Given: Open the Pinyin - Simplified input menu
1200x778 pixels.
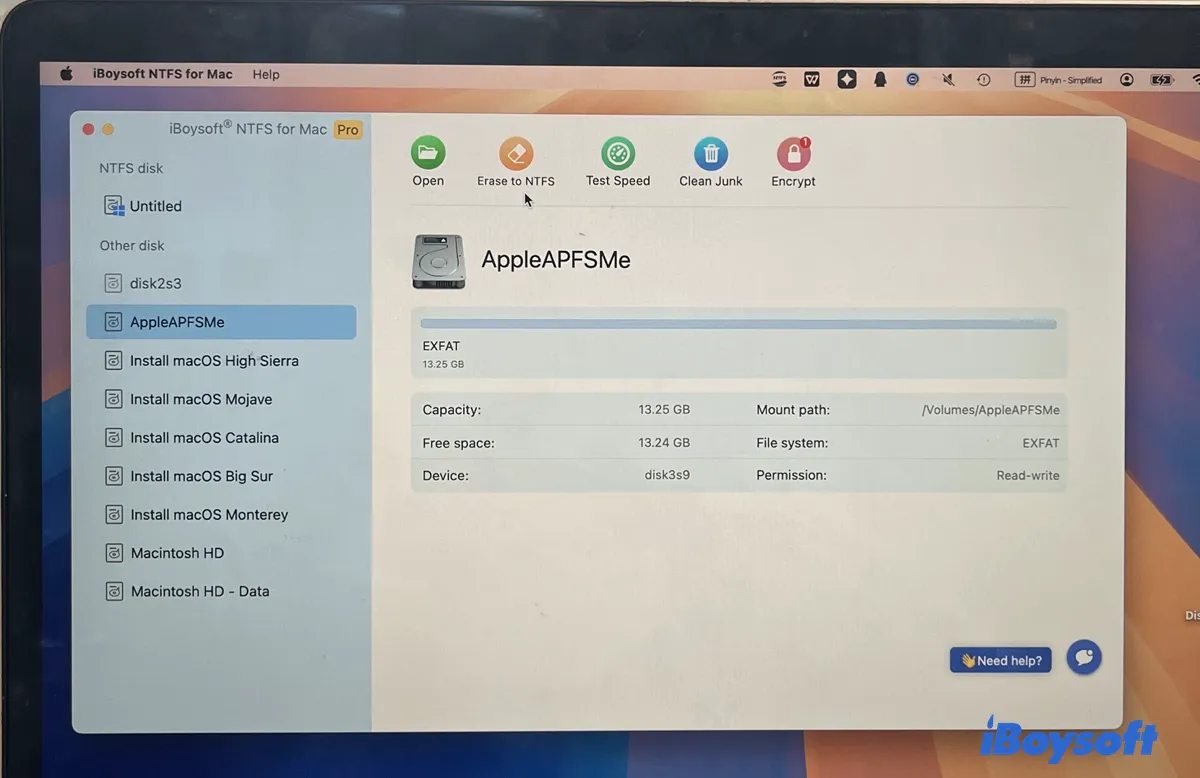Looking at the screenshot, I should [x=1059, y=79].
